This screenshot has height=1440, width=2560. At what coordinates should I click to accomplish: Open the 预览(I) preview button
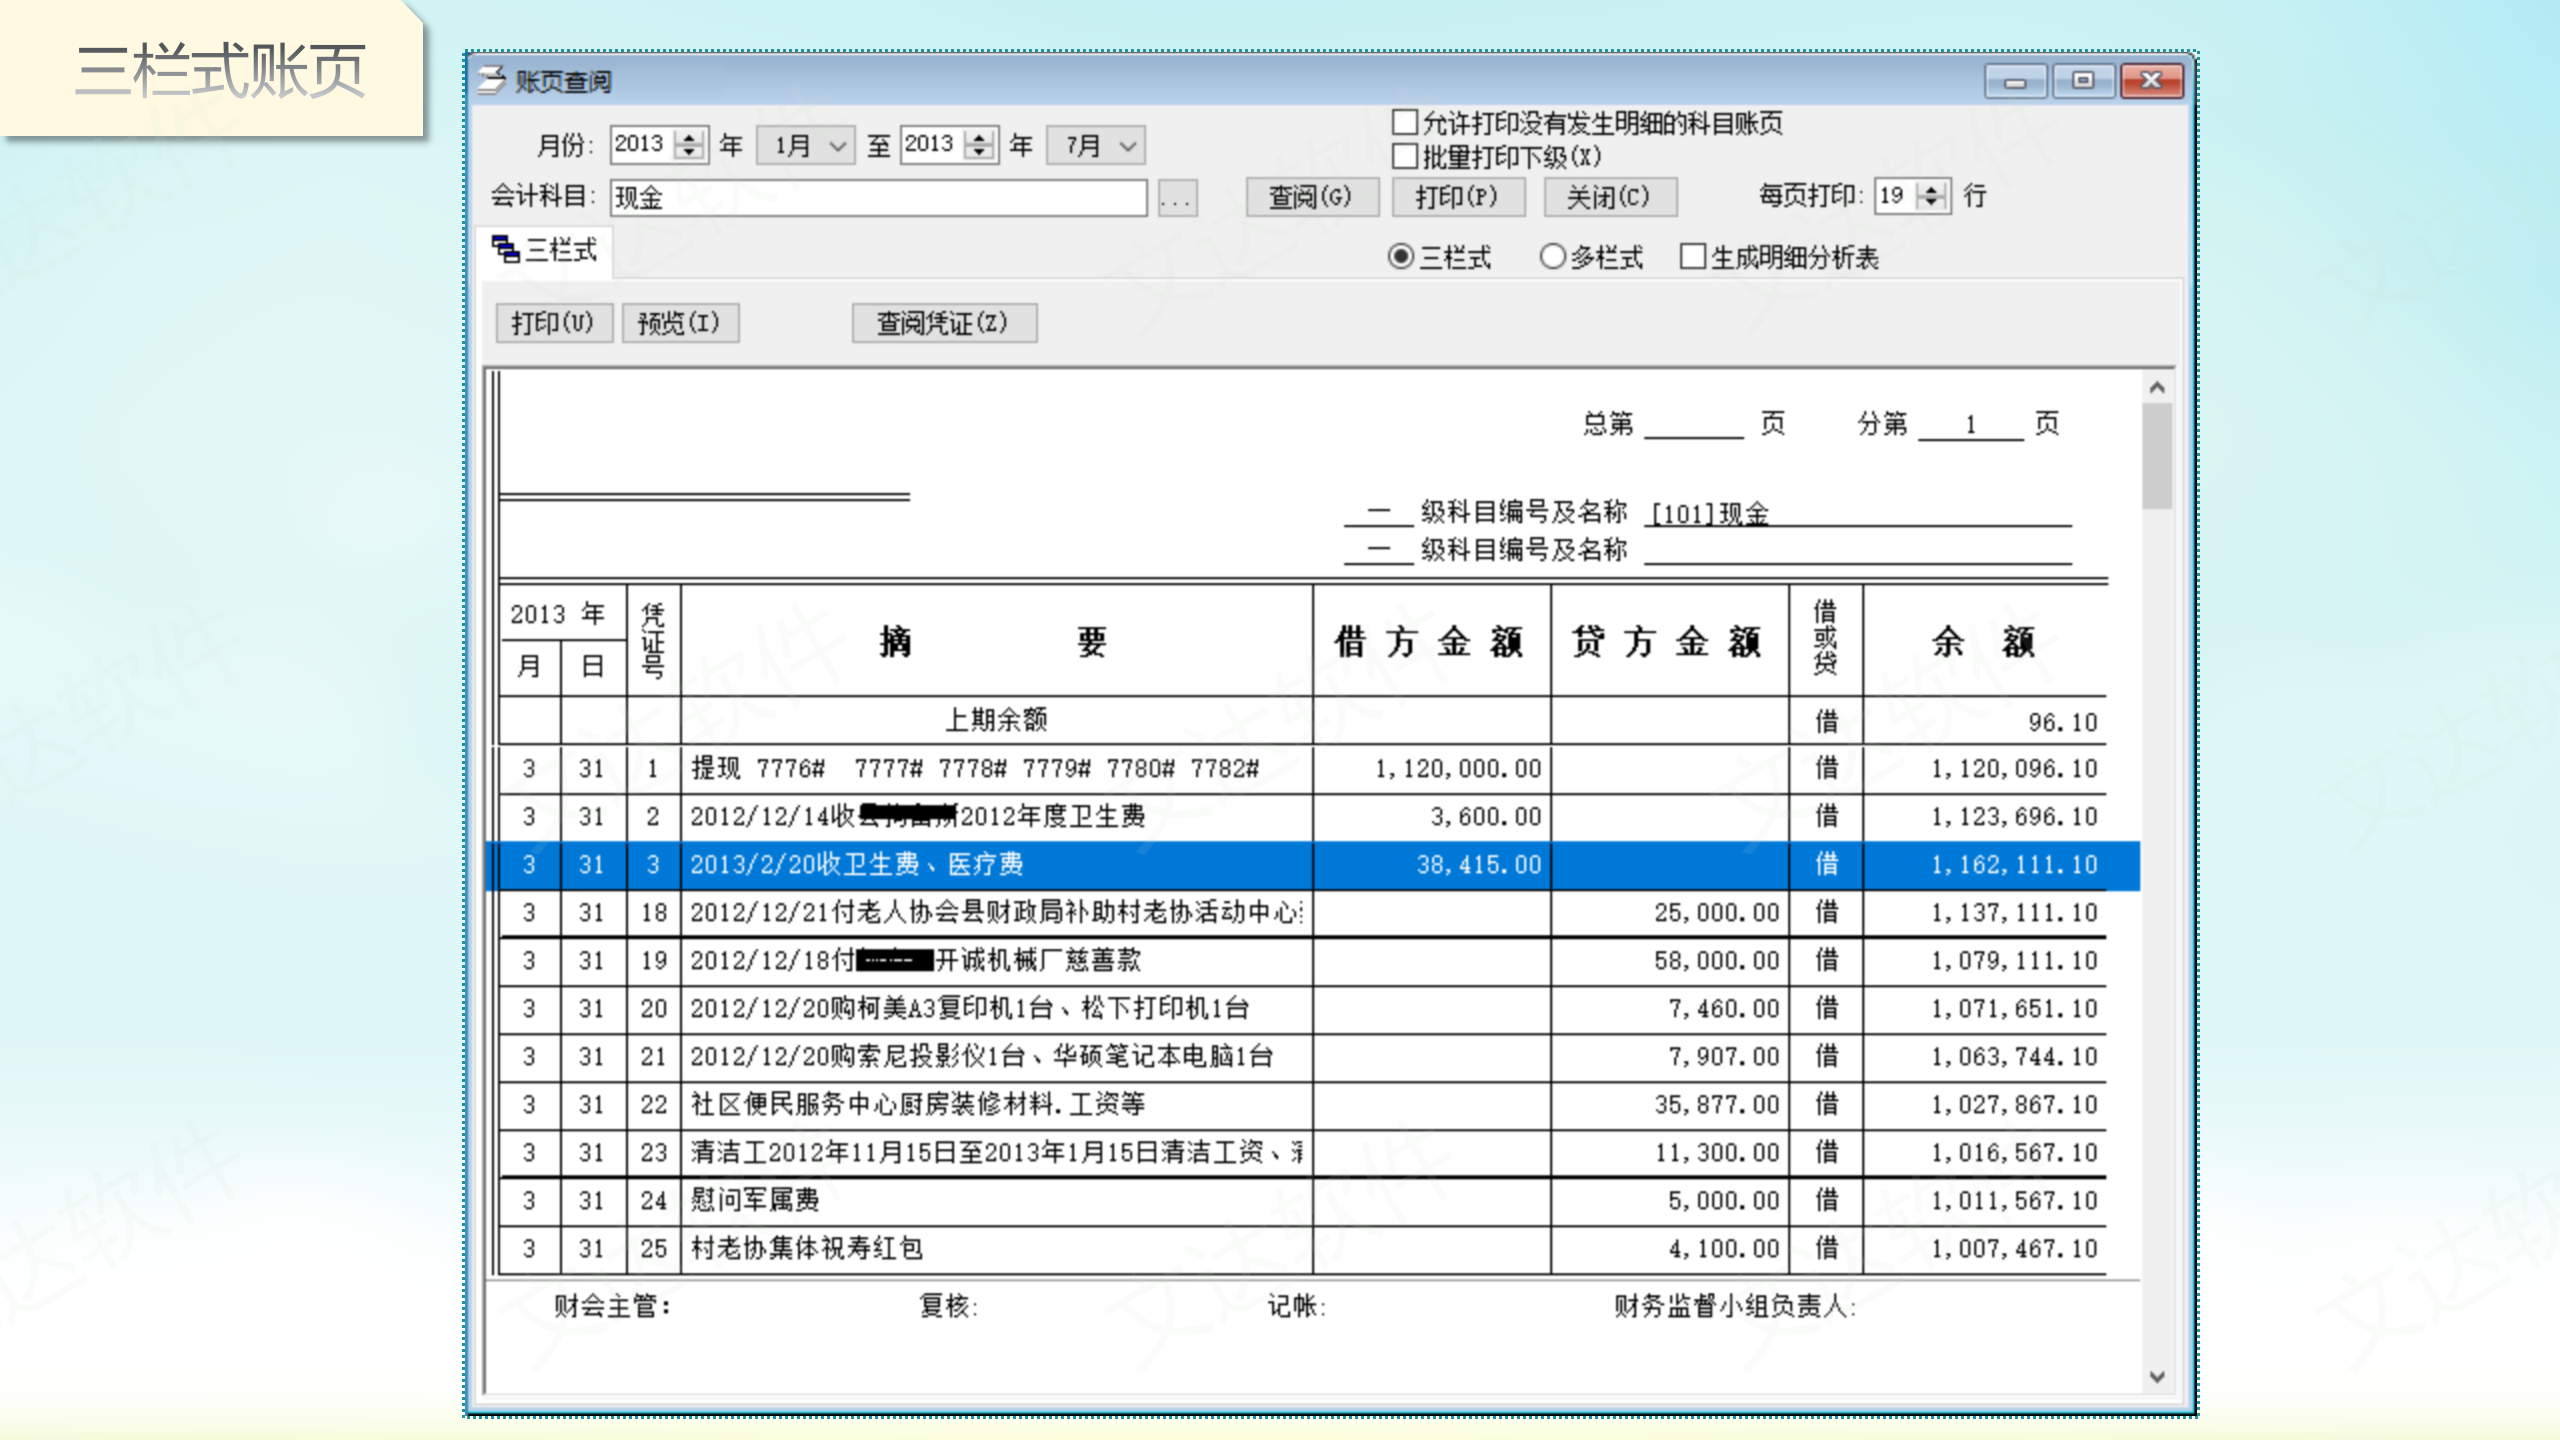click(x=680, y=323)
